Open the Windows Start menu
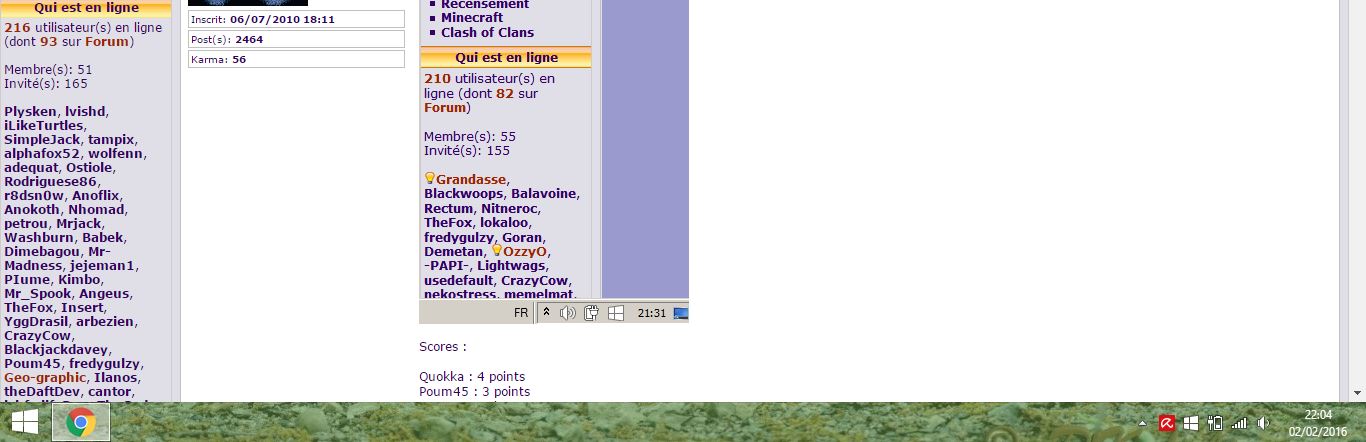Viewport: 1366px width, 442px height. pos(24,422)
